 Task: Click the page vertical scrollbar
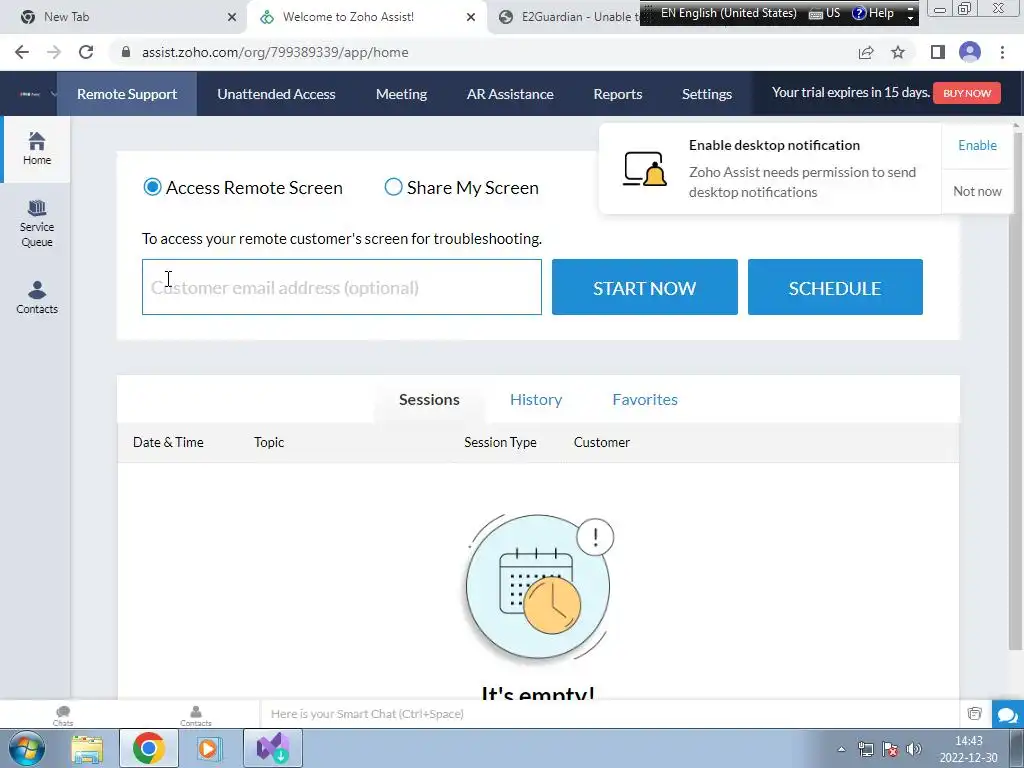[x=1015, y=389]
